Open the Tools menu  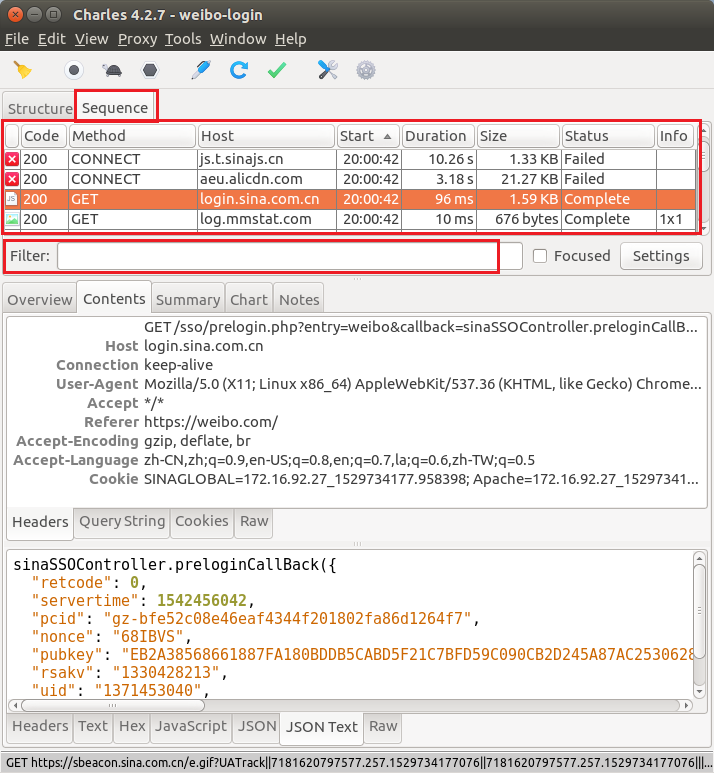coord(183,39)
